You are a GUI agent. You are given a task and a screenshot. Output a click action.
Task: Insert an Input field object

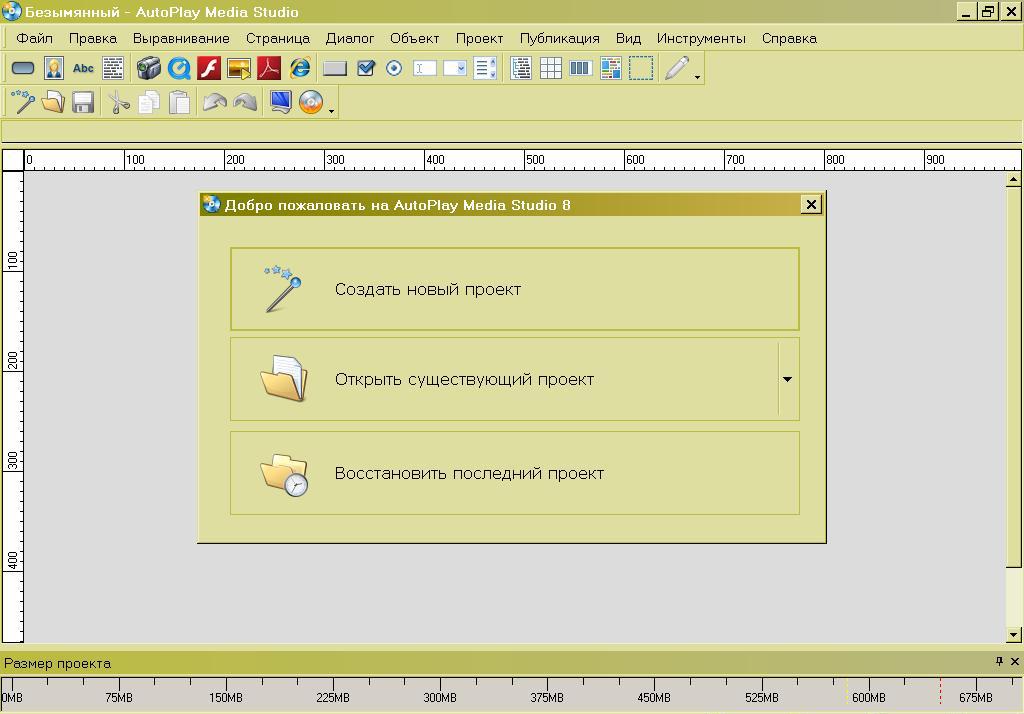click(x=424, y=68)
